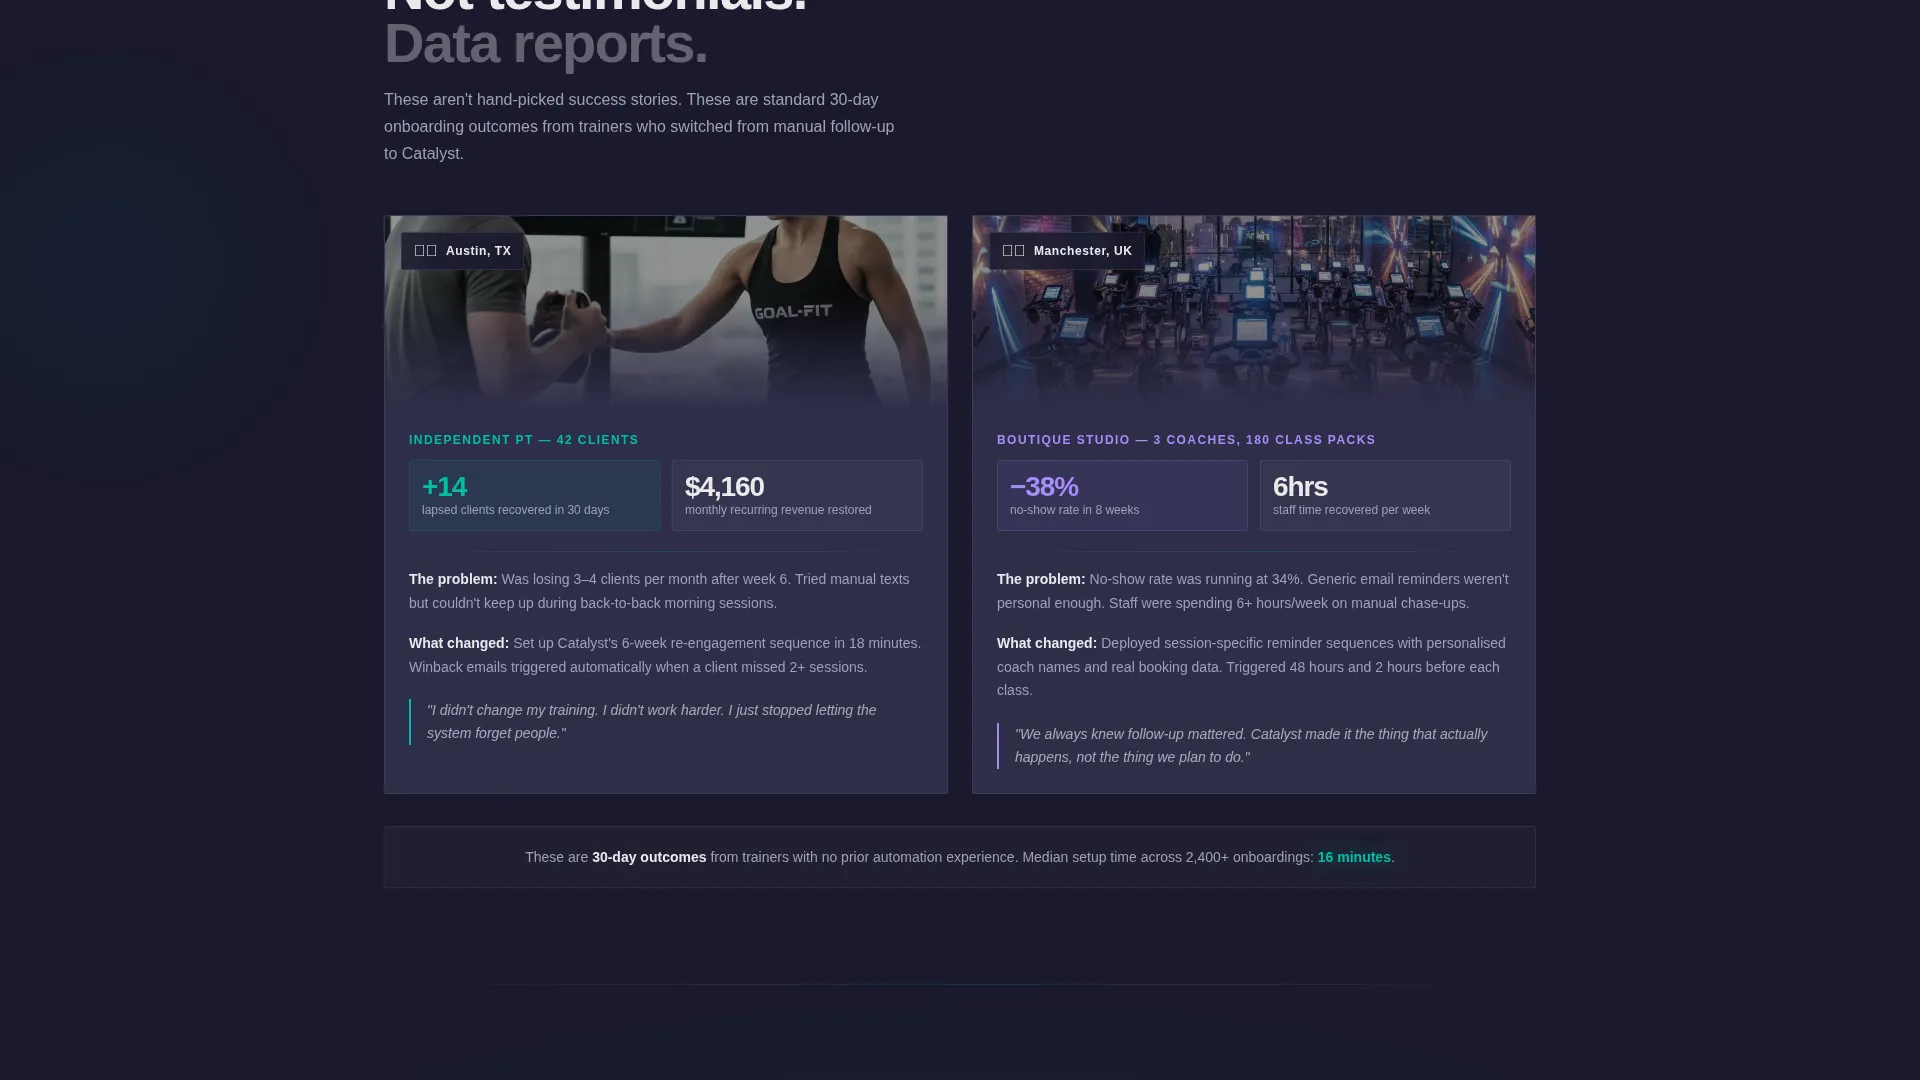Click the intro paragraph about 30-day onboarding outcomes
The width and height of the screenshot is (1920, 1080).
[639, 127]
